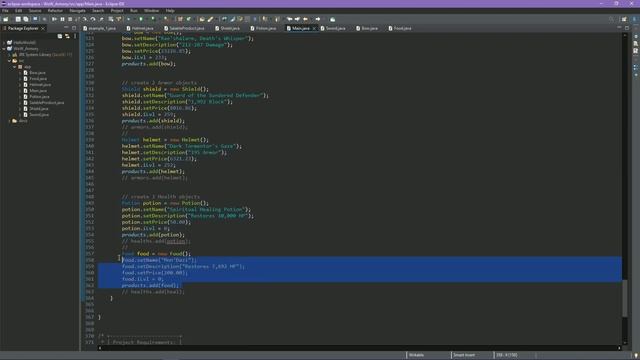Click the Suspend debug toolbar icon
This screenshot has height=360, width=640.
(x=62, y=19)
